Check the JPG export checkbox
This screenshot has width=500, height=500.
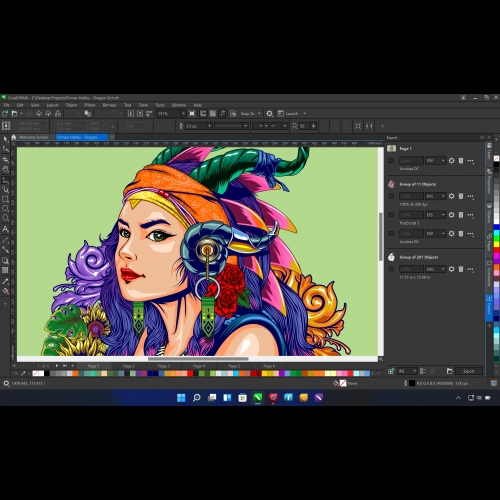pos(391,196)
